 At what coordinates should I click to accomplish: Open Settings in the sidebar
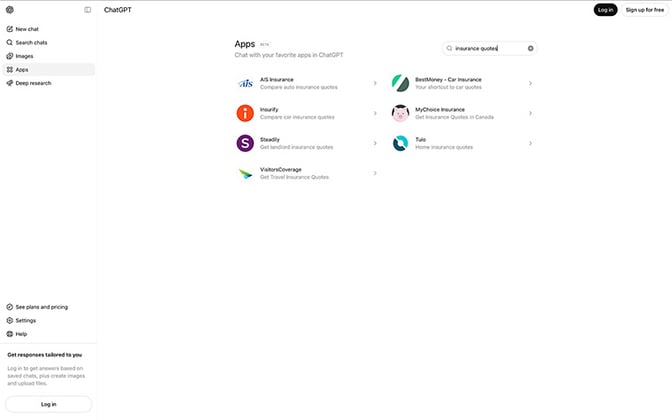(48, 321)
